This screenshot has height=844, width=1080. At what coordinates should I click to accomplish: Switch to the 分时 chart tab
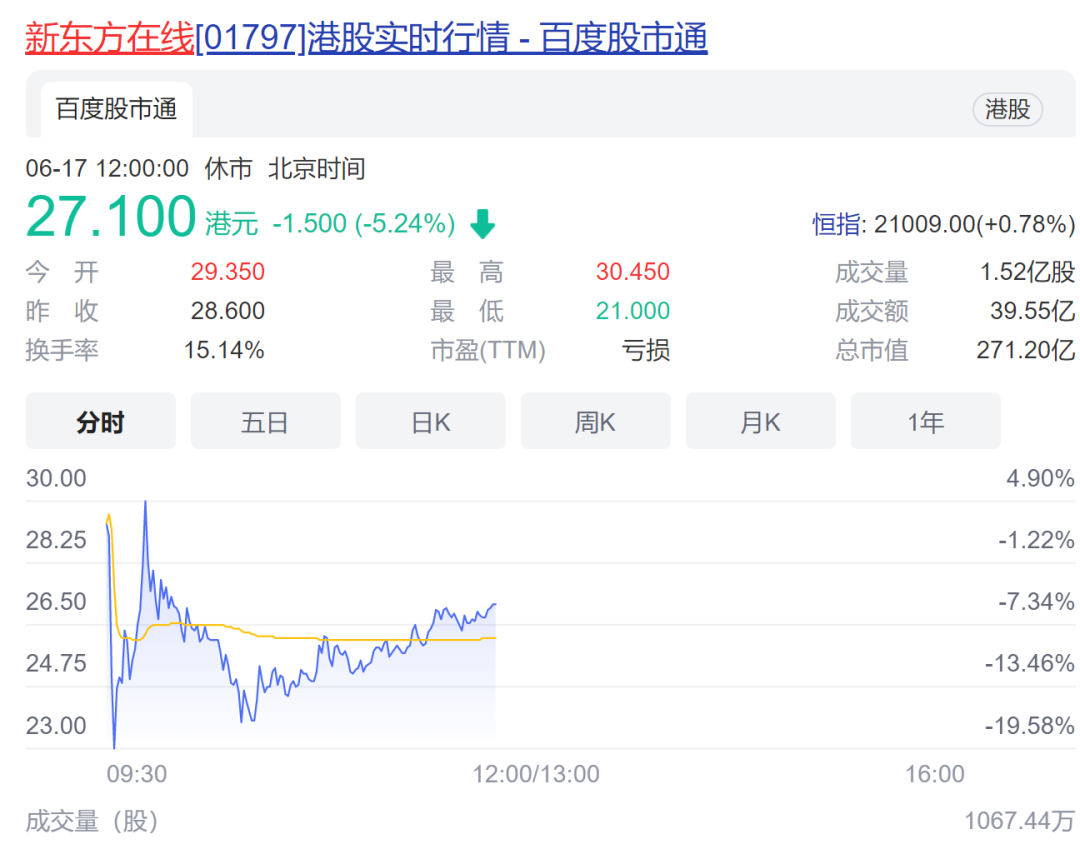[x=100, y=422]
